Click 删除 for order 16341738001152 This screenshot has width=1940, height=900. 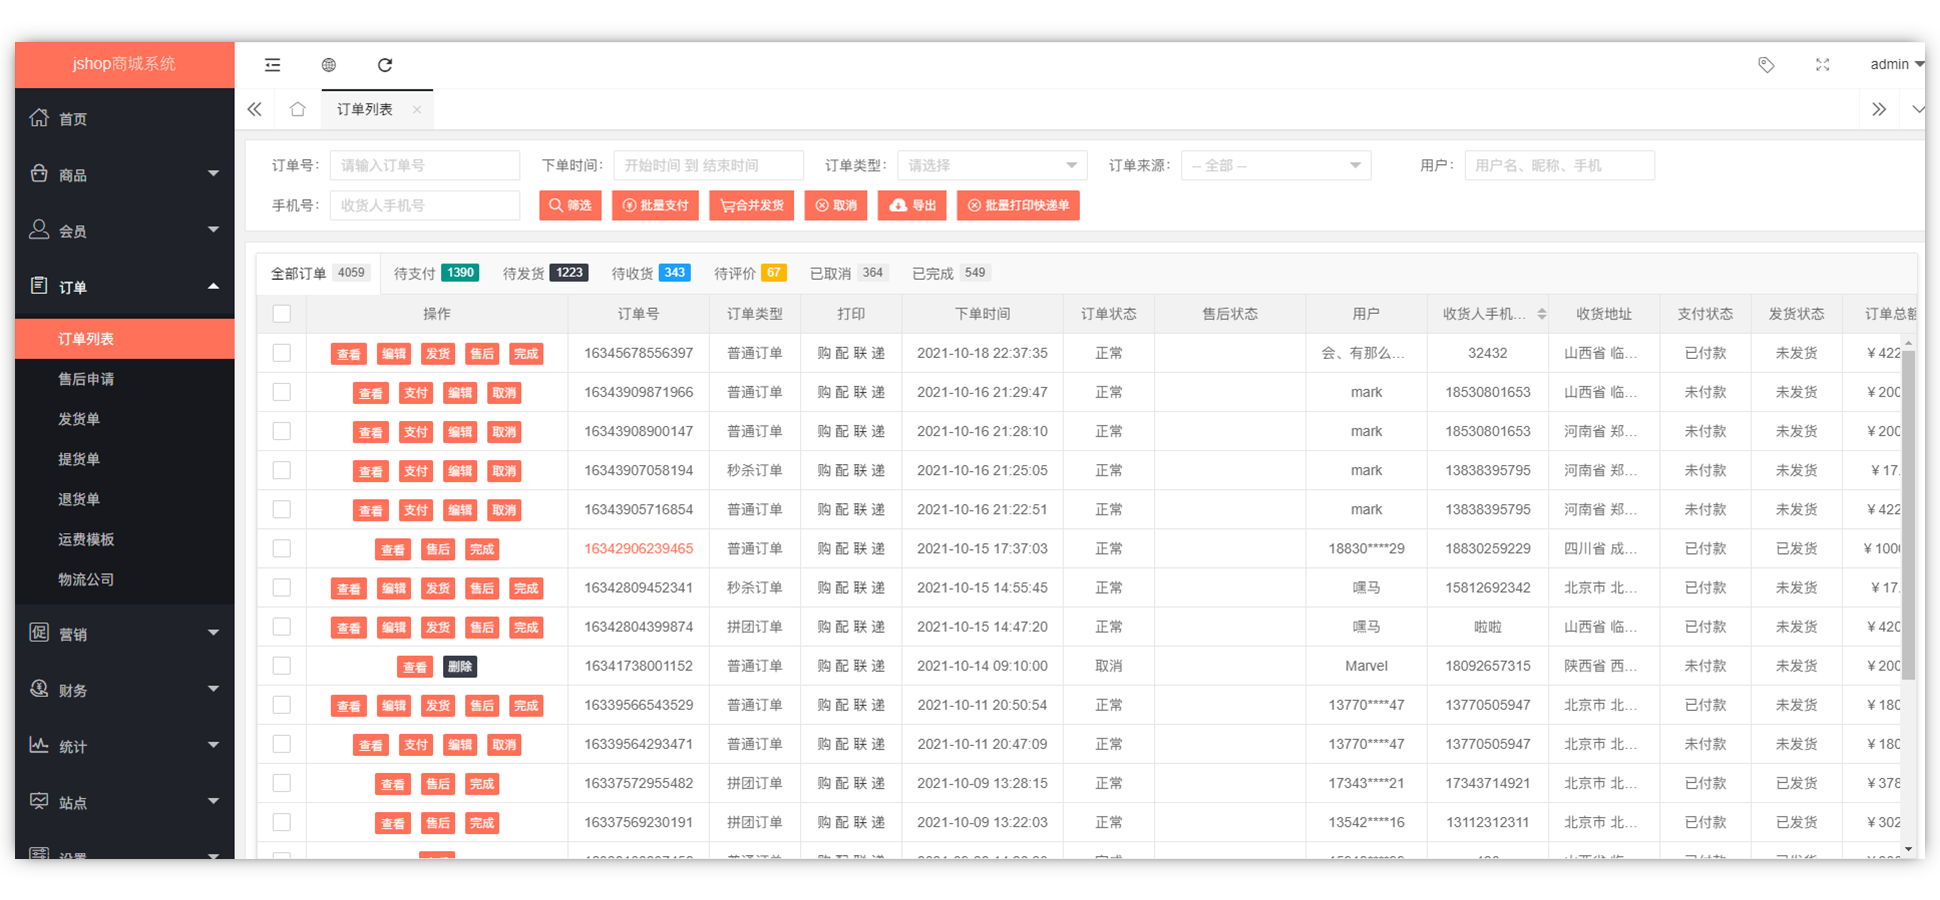(x=460, y=667)
